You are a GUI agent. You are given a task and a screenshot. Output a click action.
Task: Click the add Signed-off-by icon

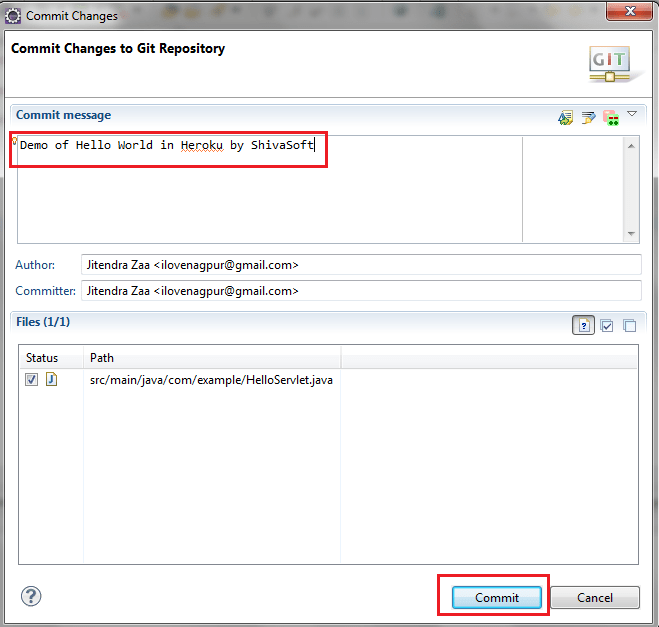(588, 118)
